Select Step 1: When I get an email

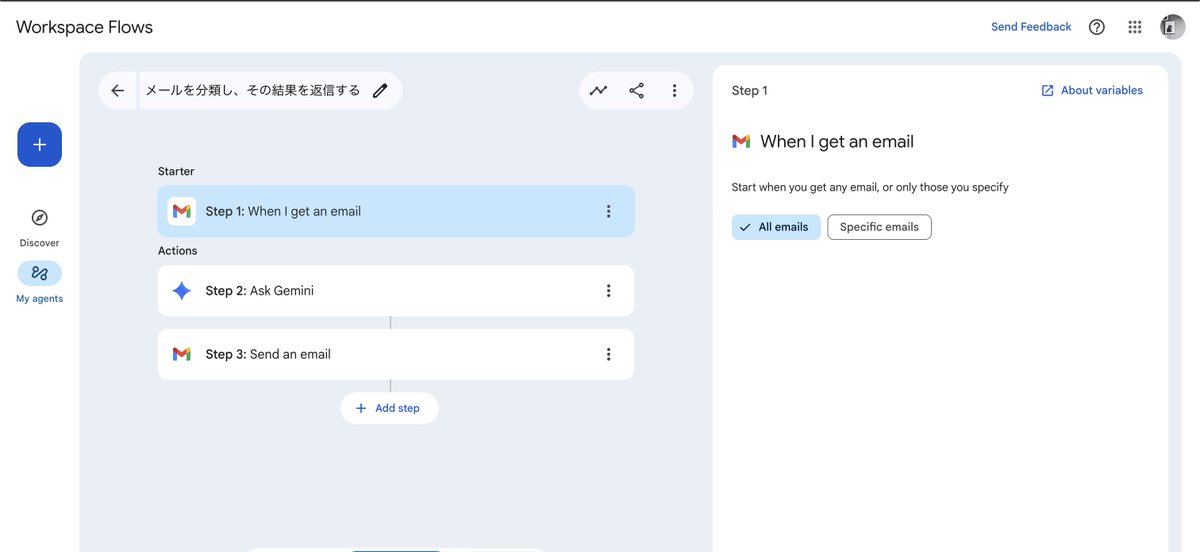click(396, 211)
